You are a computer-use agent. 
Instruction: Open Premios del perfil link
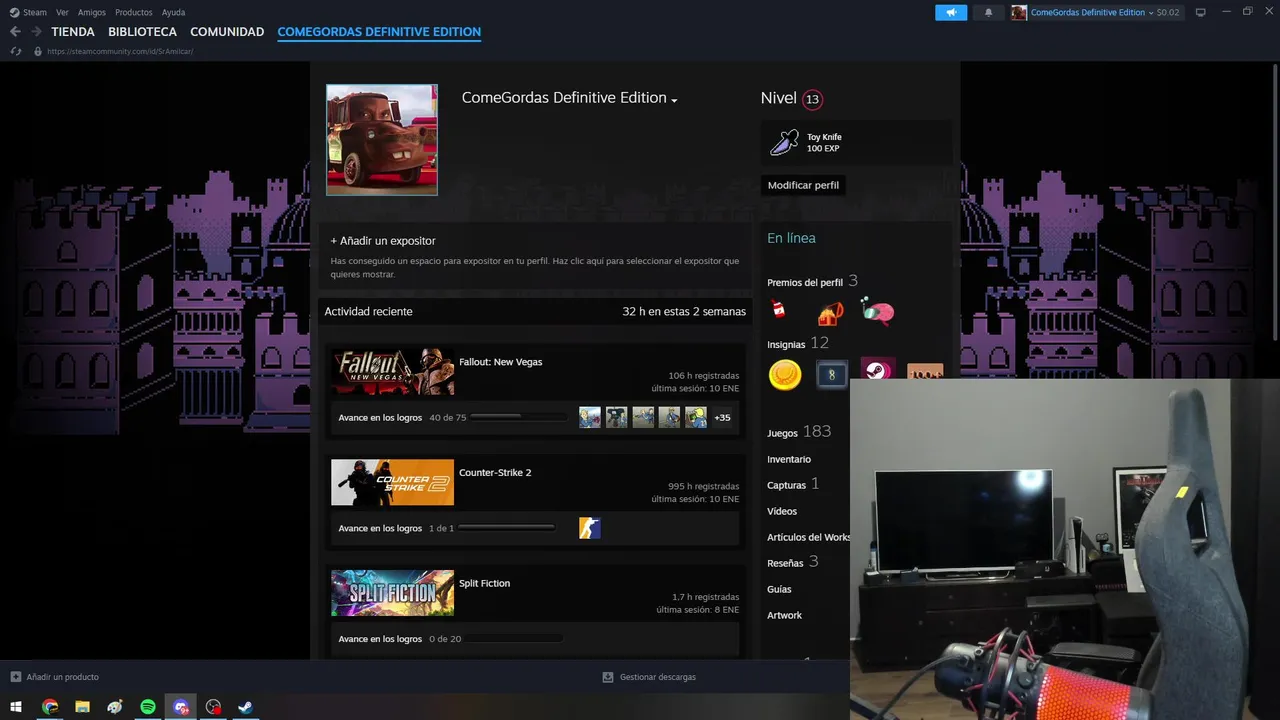click(x=812, y=282)
